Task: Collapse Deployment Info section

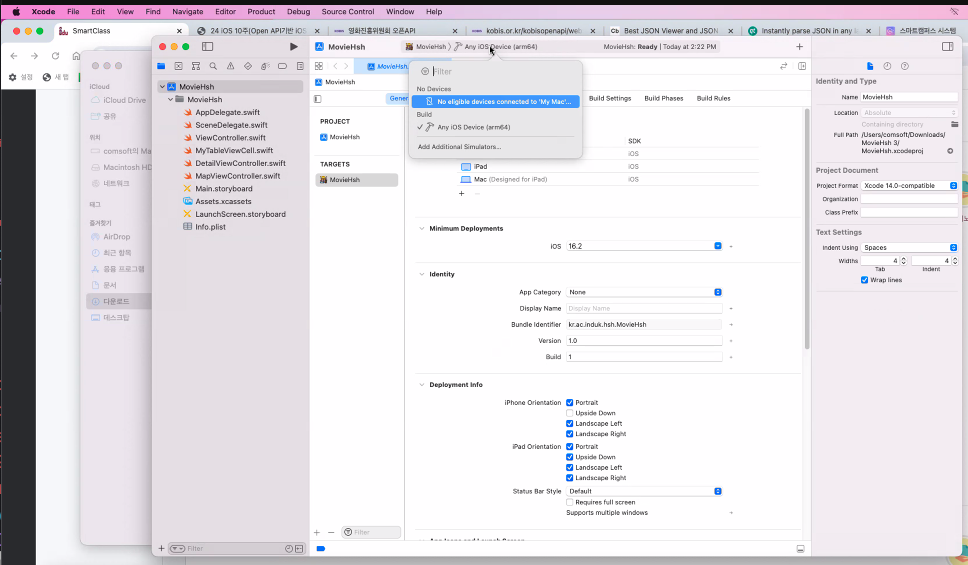Action: pos(422,385)
